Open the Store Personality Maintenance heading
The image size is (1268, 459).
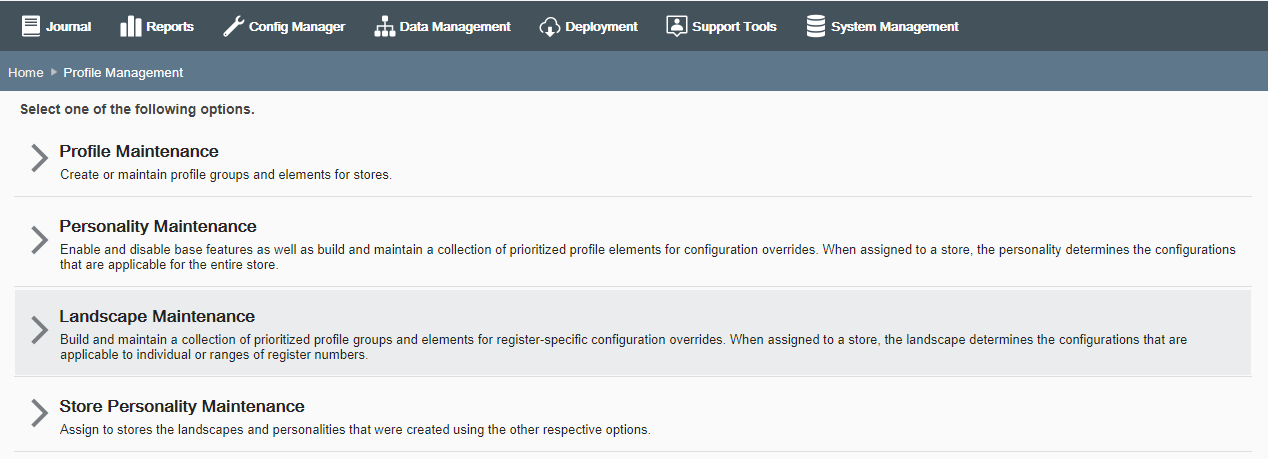pos(182,407)
